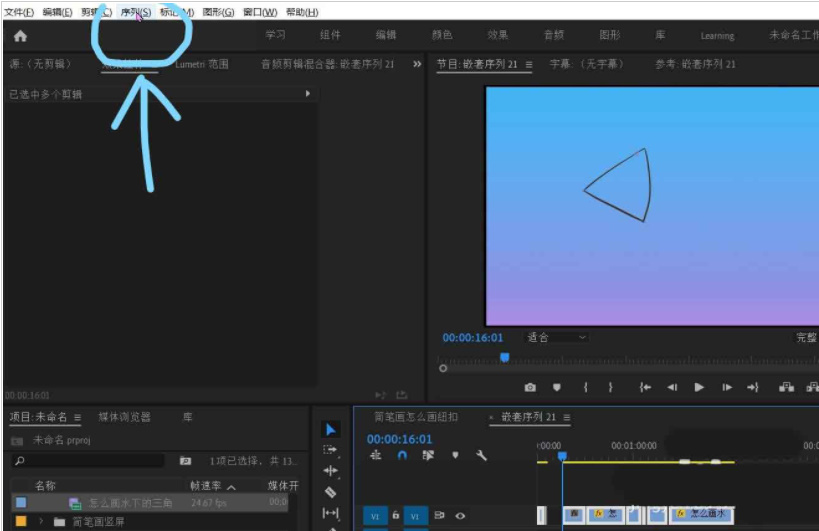Open timeline wrench display settings
819x531 pixels.
pos(481,456)
